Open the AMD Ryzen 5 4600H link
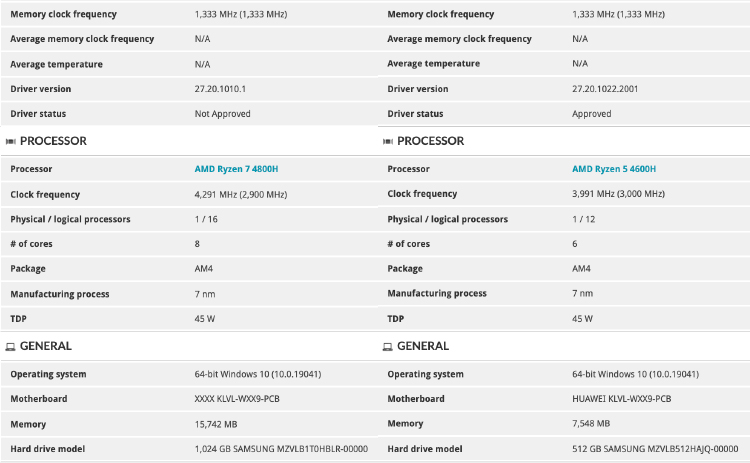 click(614, 169)
